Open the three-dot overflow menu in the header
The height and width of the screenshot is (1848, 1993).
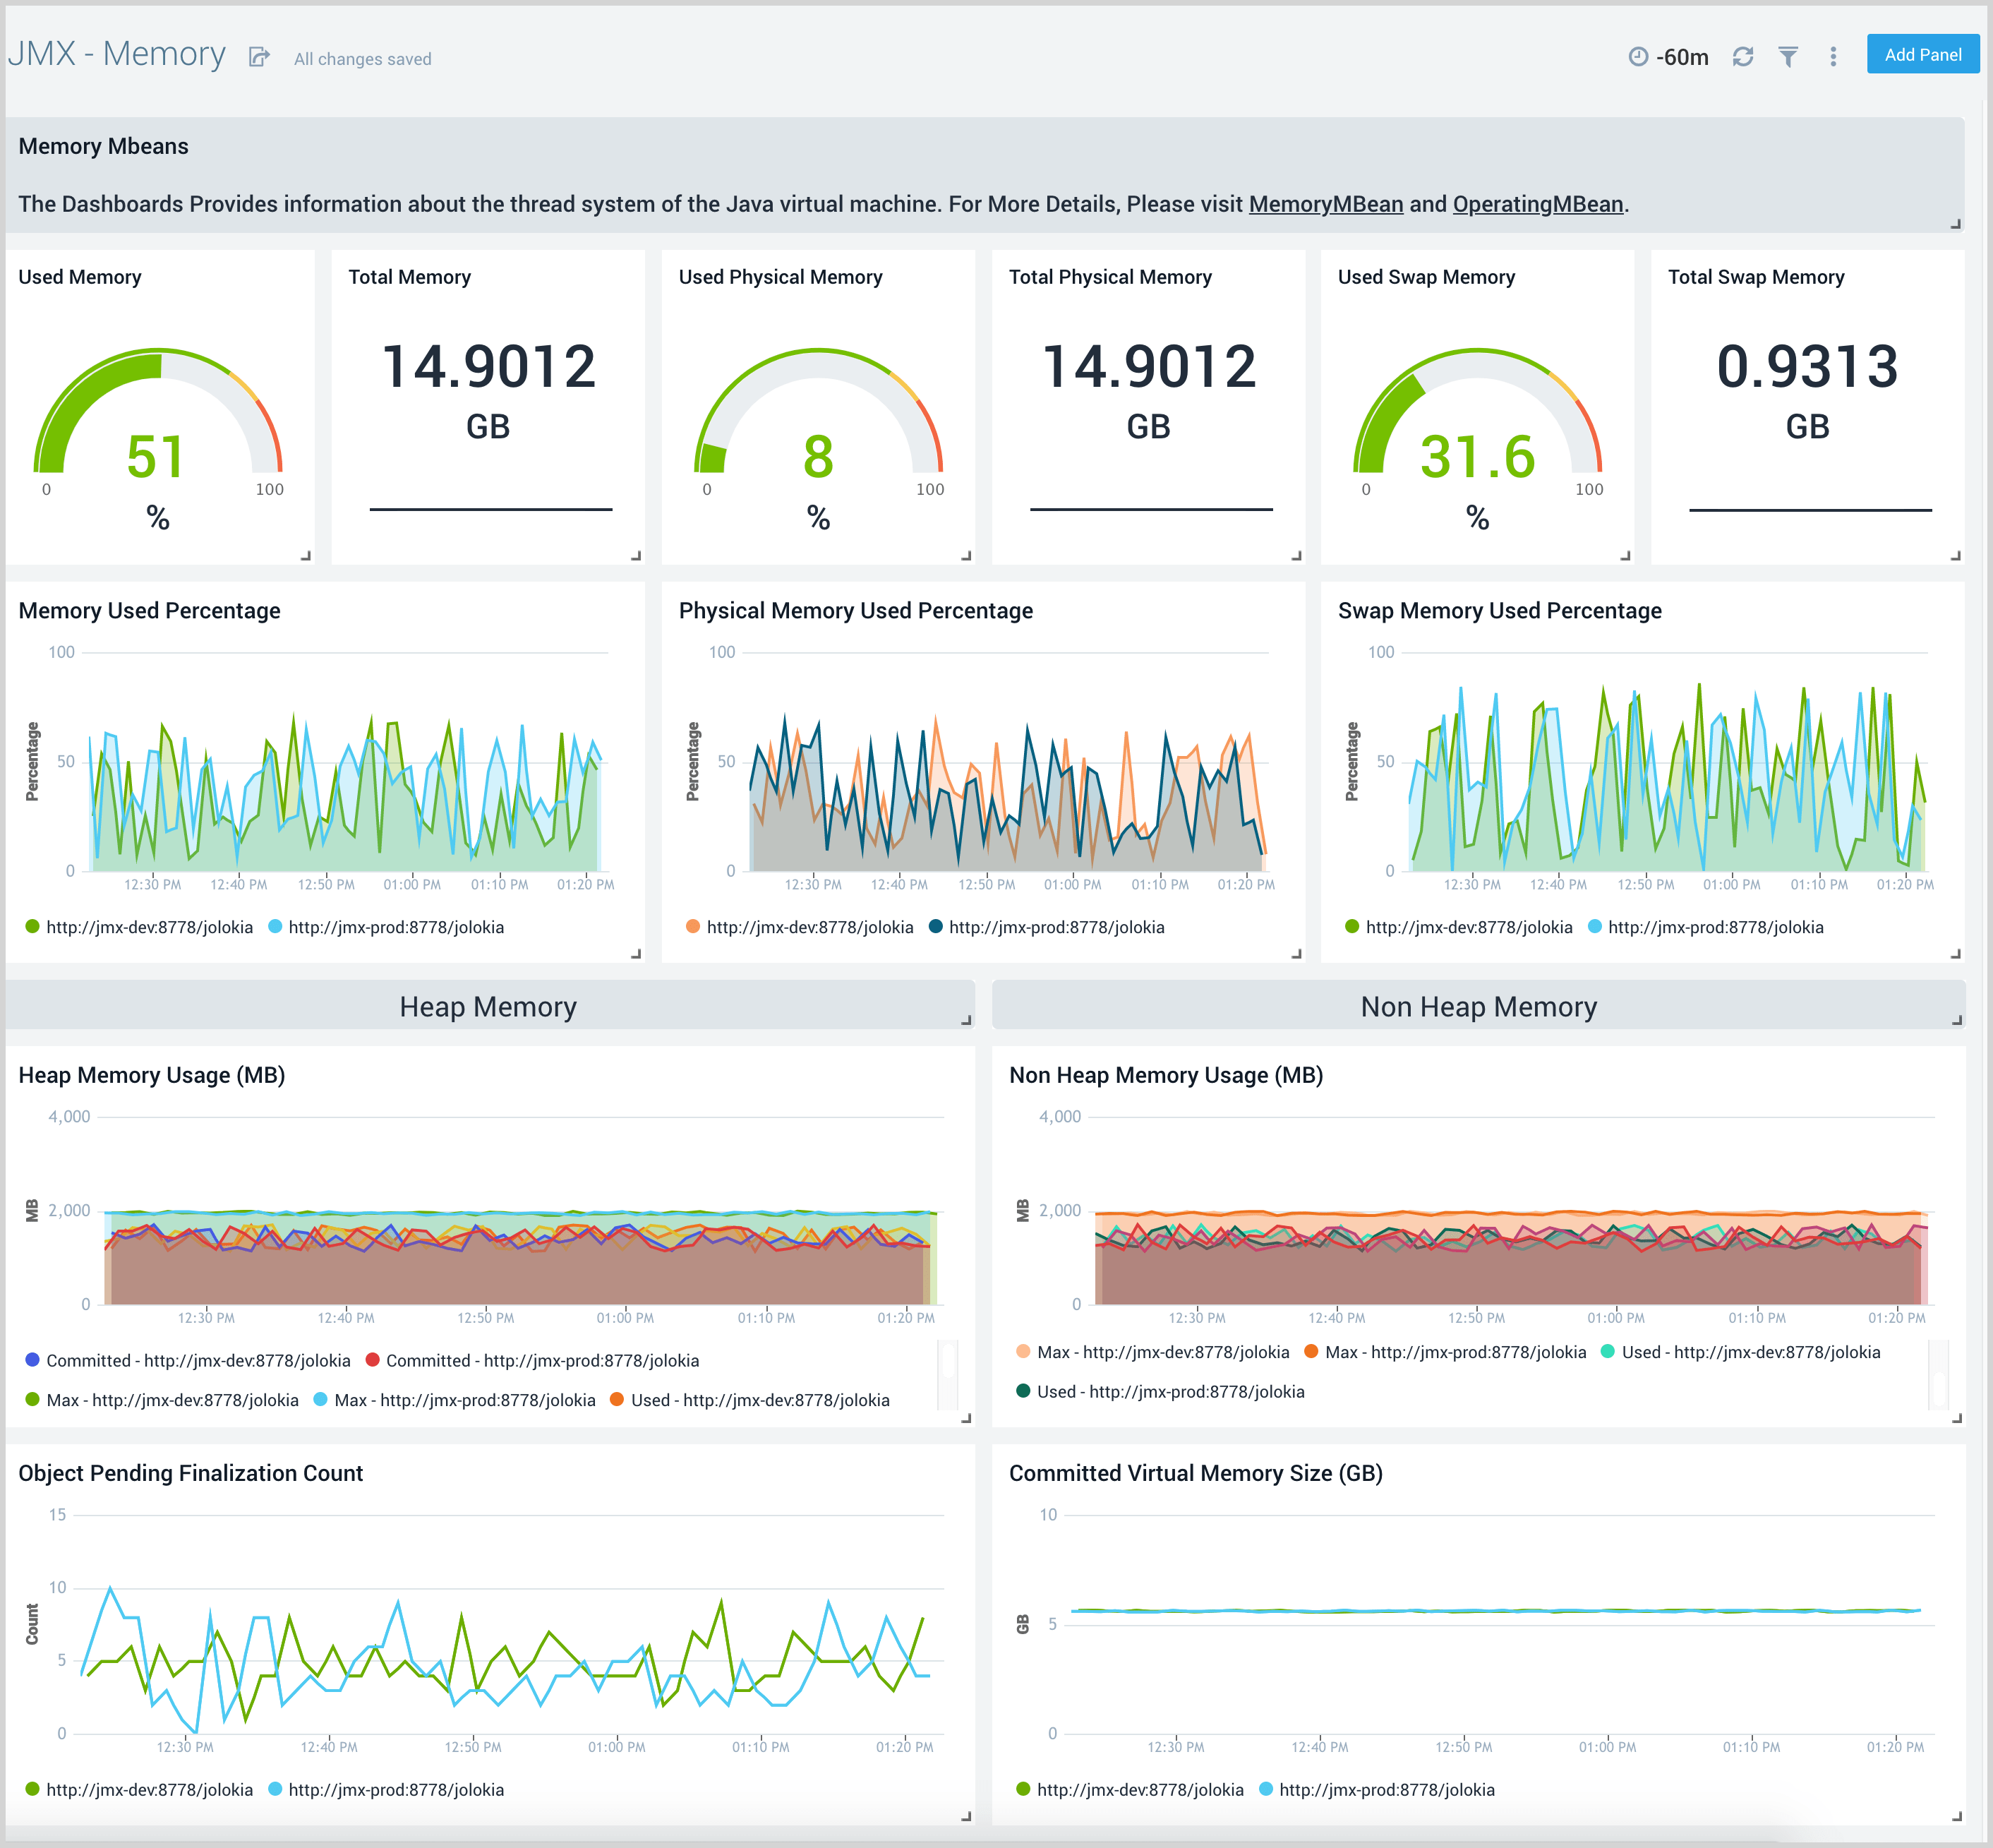tap(1834, 57)
